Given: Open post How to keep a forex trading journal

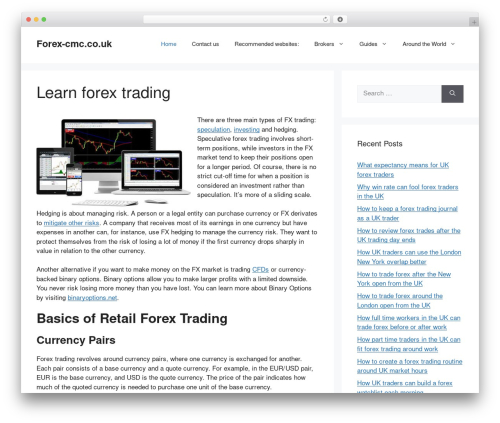Looking at the screenshot, I should click(407, 213).
